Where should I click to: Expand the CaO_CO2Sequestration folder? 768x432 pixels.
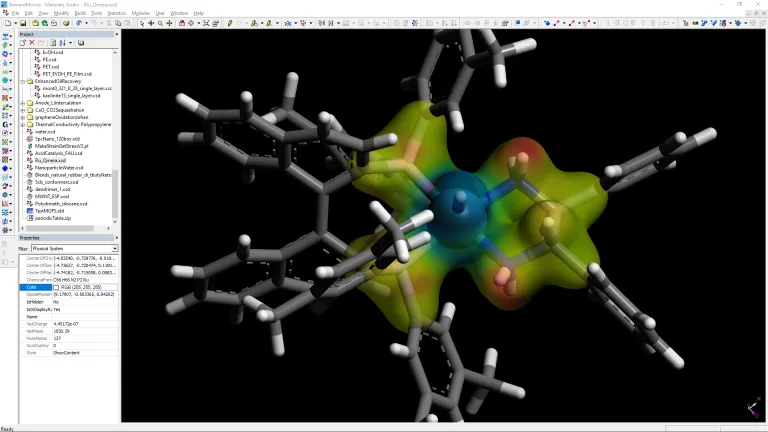pyautogui.click(x=23, y=110)
